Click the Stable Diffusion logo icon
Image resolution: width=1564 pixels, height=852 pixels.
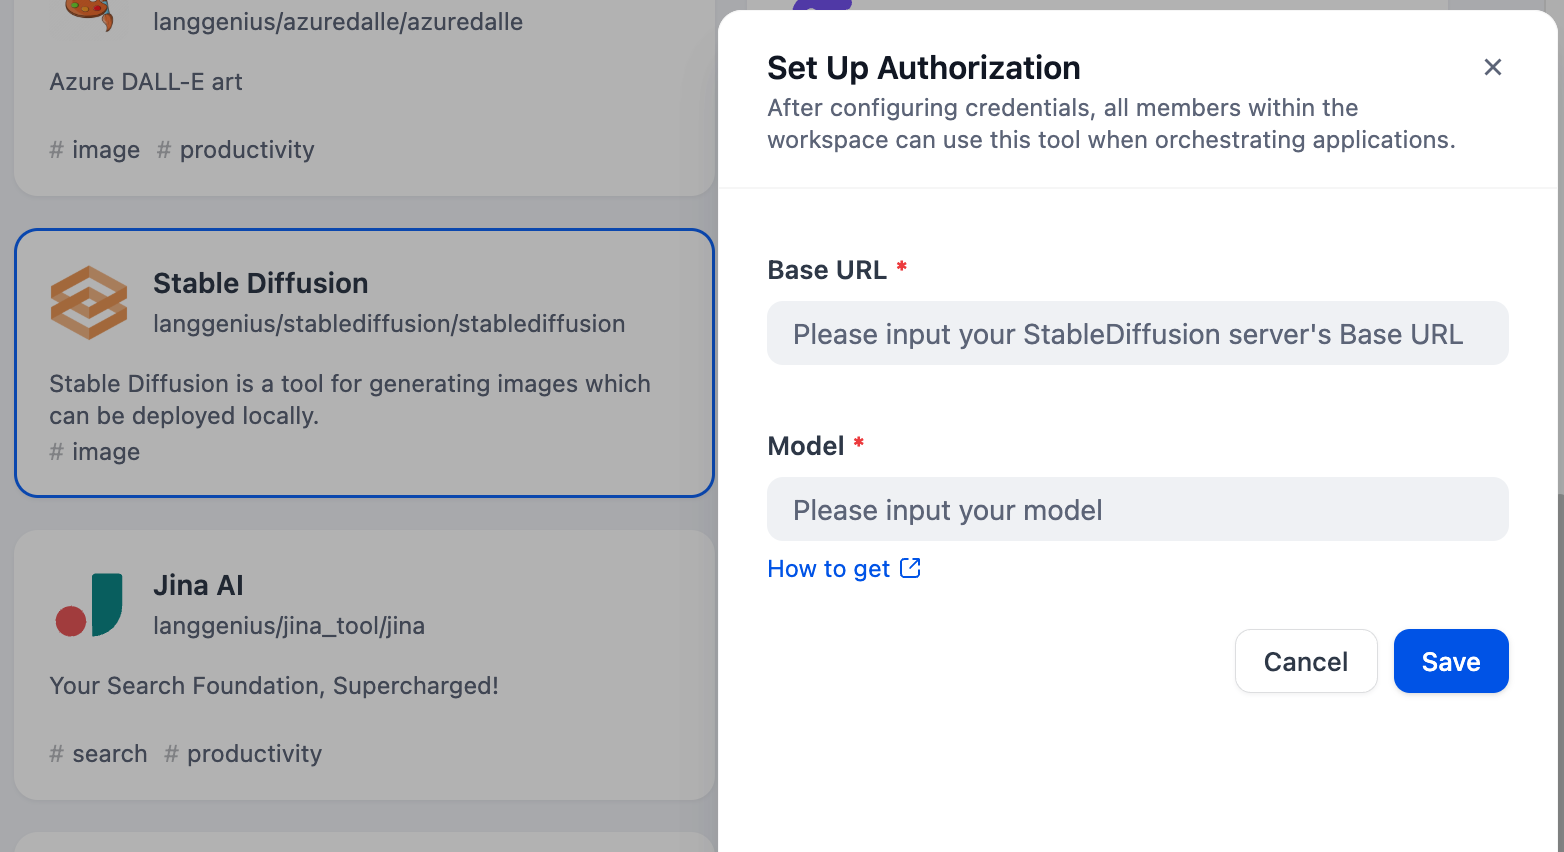89,302
